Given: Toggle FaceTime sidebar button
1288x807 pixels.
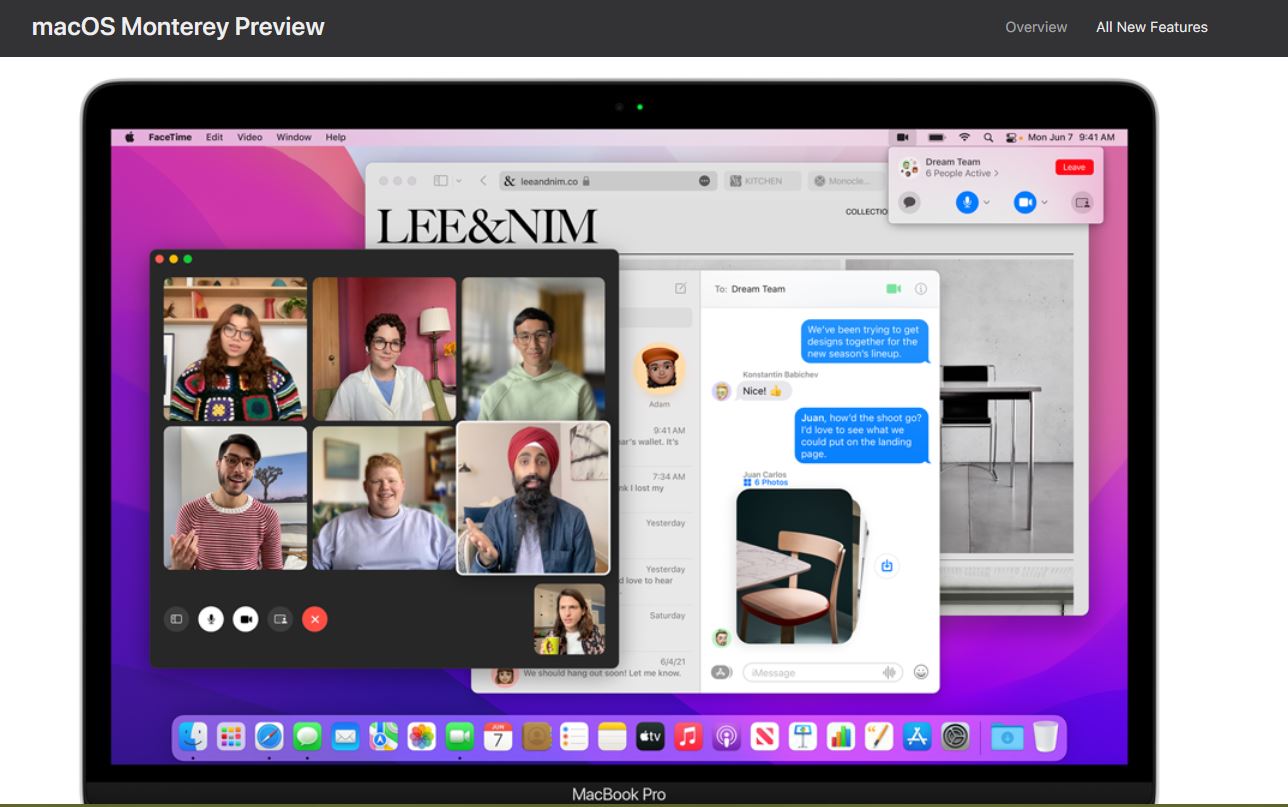Looking at the screenshot, I should click(176, 619).
